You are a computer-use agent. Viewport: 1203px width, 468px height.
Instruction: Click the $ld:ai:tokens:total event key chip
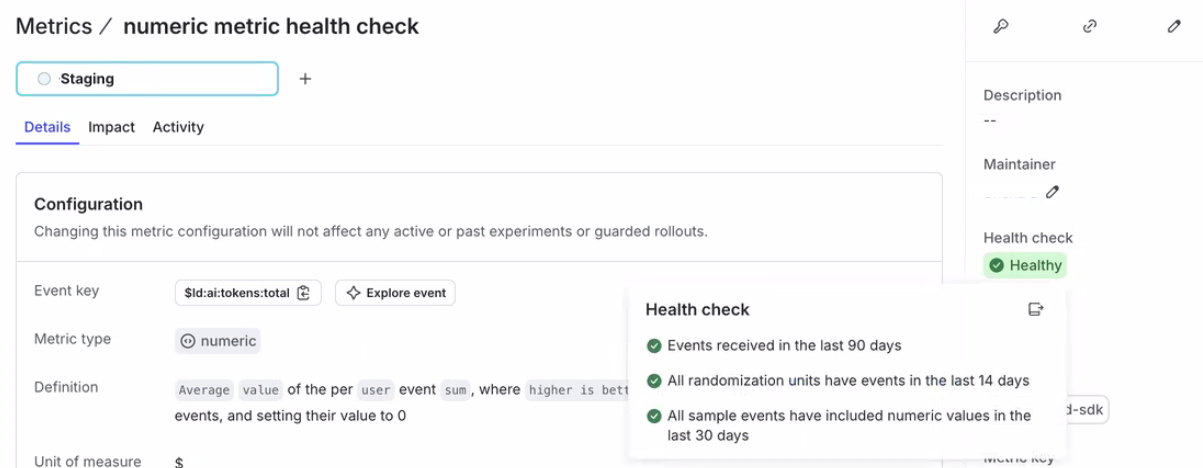point(237,293)
